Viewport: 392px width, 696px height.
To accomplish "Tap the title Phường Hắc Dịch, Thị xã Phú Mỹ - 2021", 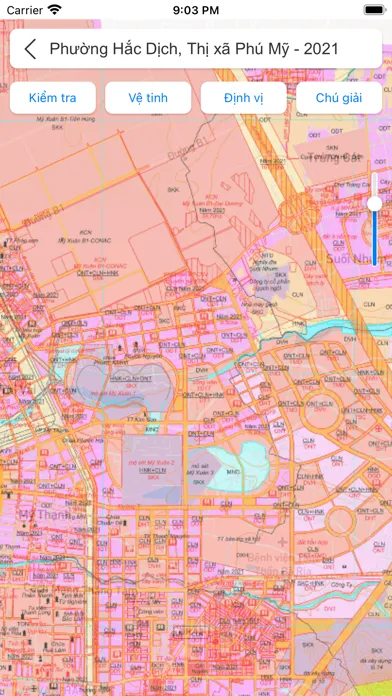I will tap(194, 49).
